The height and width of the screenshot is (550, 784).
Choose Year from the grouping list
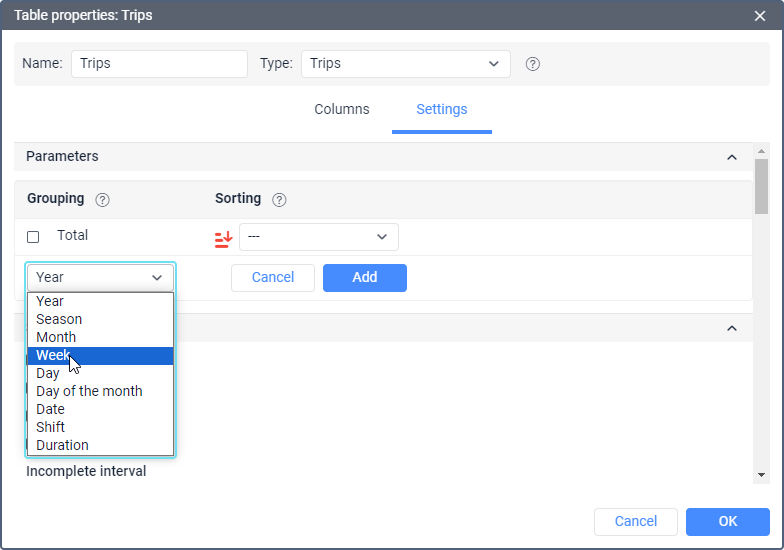pos(100,301)
